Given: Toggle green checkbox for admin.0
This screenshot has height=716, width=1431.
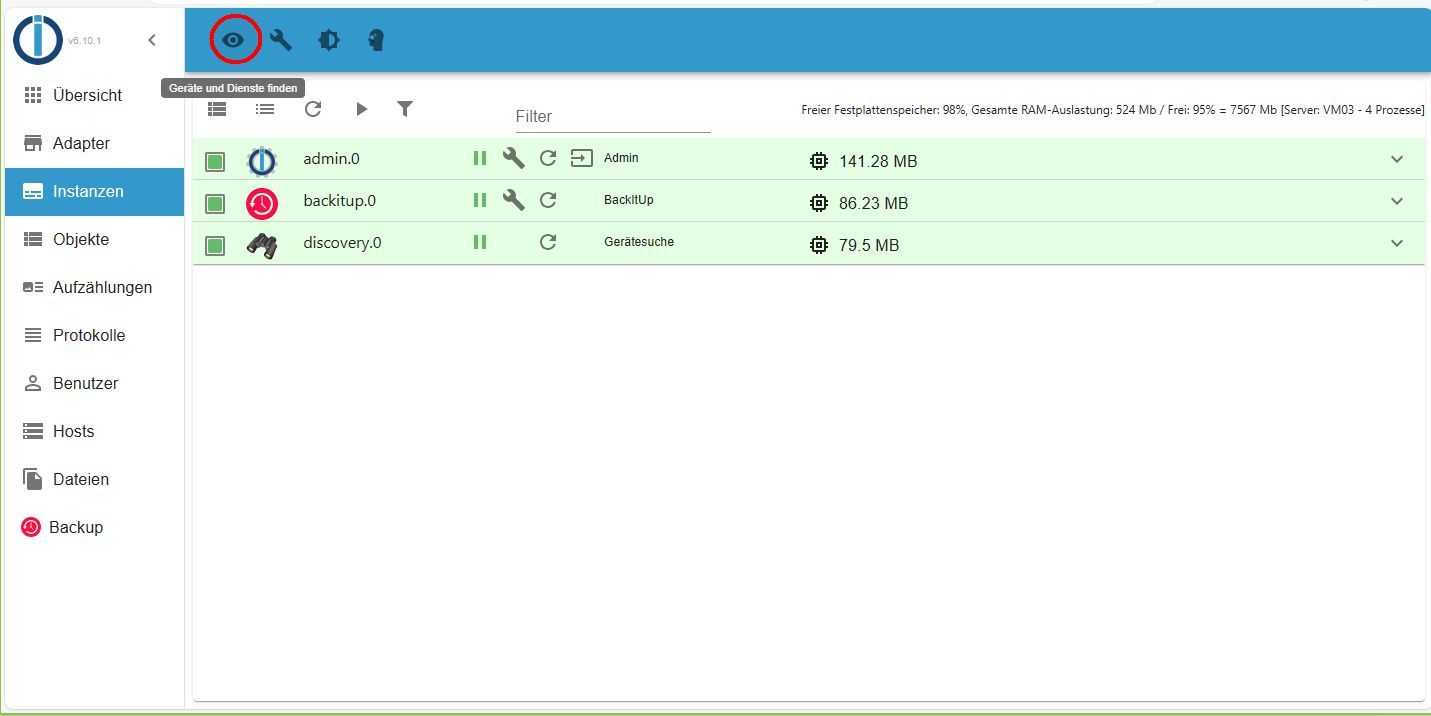Looking at the screenshot, I should [215, 161].
